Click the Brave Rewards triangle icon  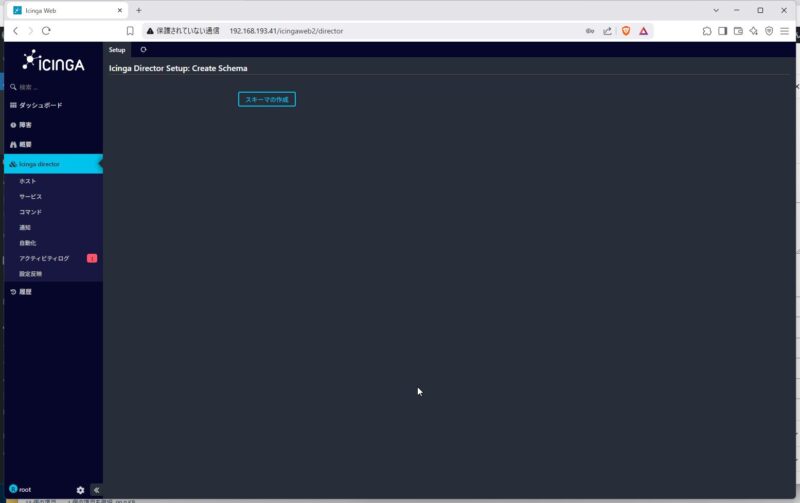click(643, 31)
